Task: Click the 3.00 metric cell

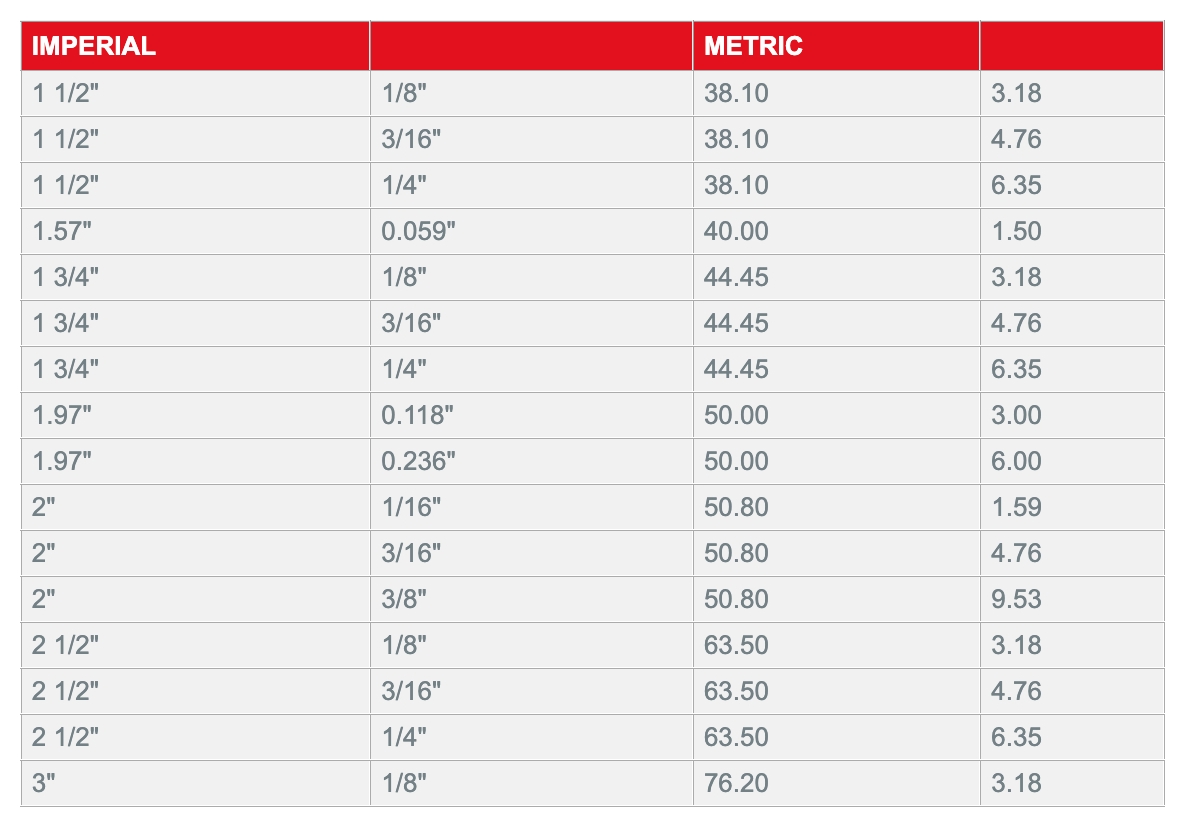Action: tap(1072, 416)
